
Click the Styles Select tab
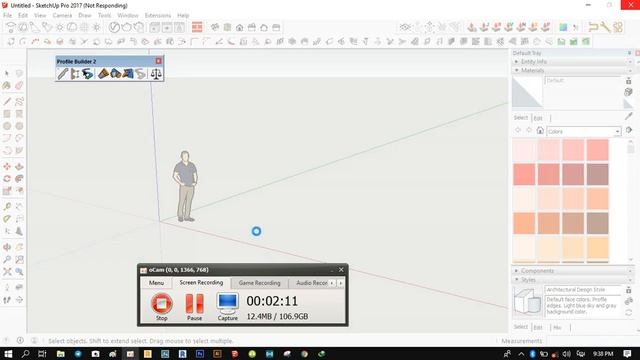point(520,327)
